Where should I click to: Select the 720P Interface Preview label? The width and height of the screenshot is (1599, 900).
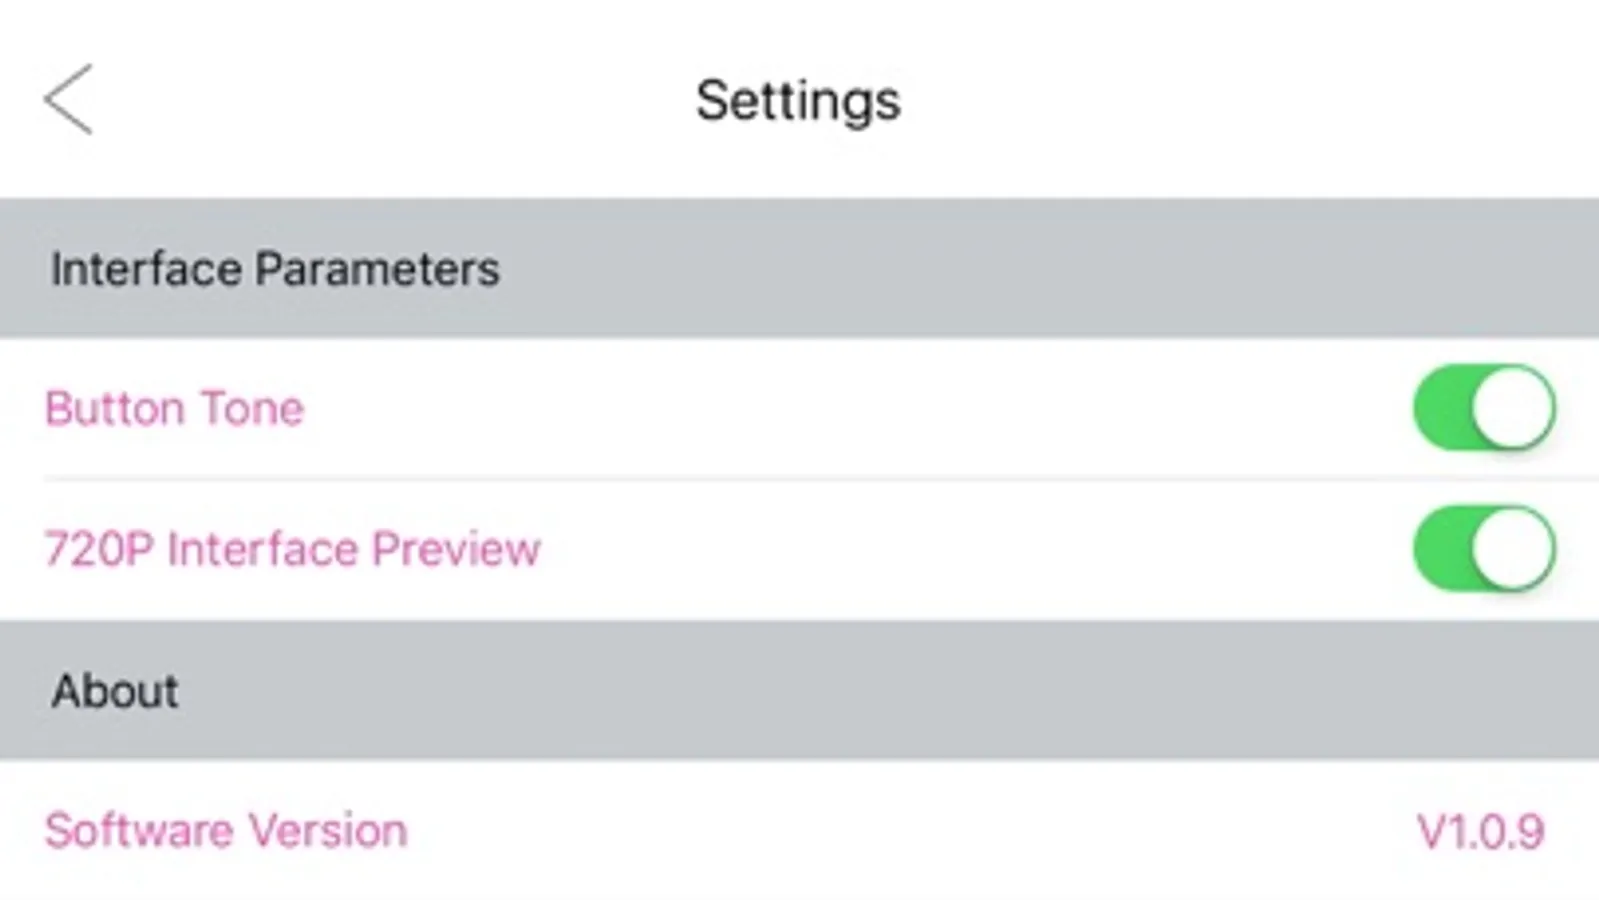point(292,549)
